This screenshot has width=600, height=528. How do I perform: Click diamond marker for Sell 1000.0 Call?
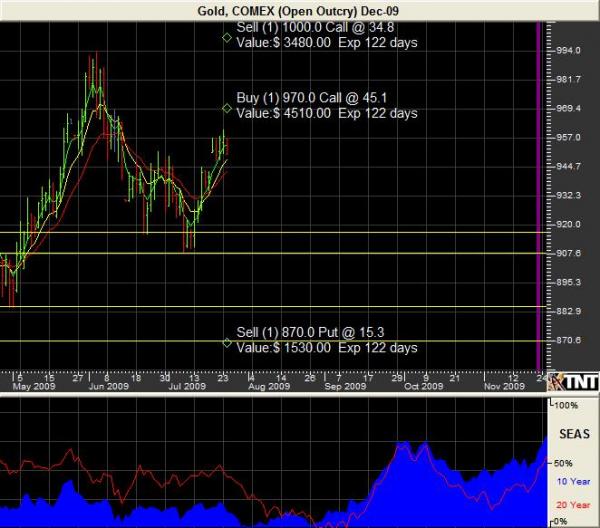point(227,37)
